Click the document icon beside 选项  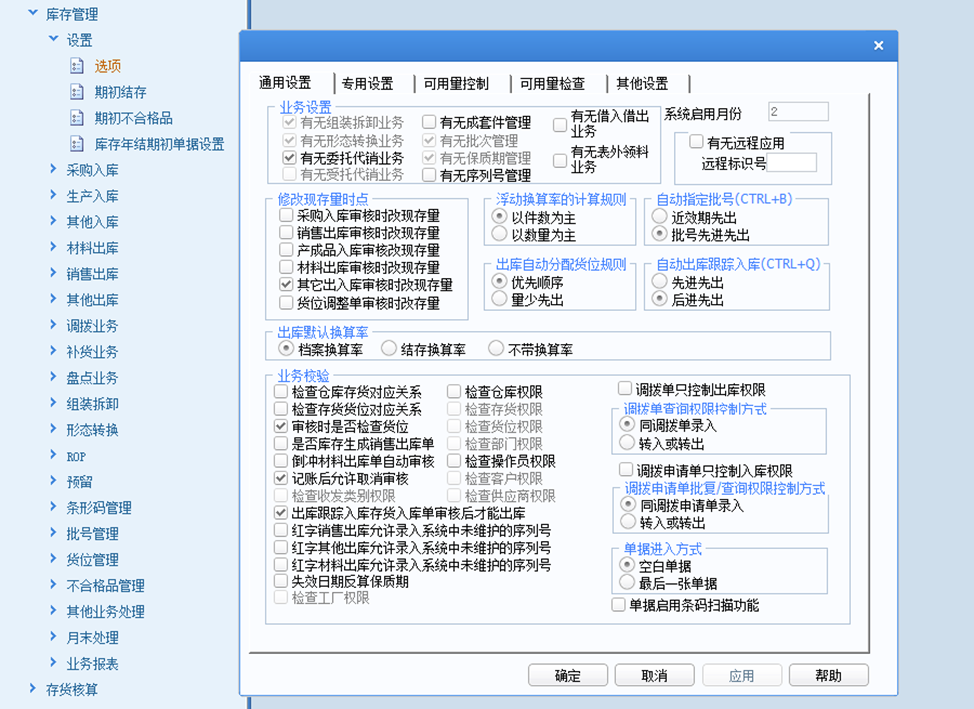(77, 66)
